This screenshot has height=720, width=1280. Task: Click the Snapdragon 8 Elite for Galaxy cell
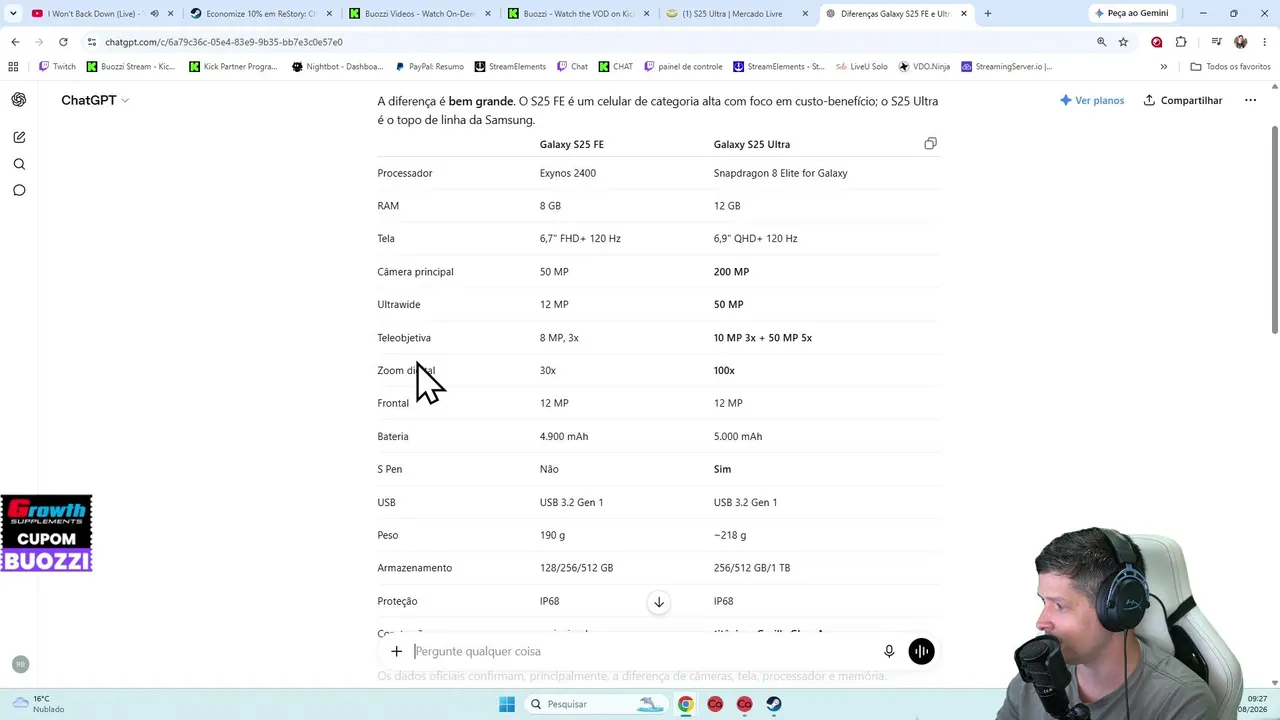click(x=781, y=173)
